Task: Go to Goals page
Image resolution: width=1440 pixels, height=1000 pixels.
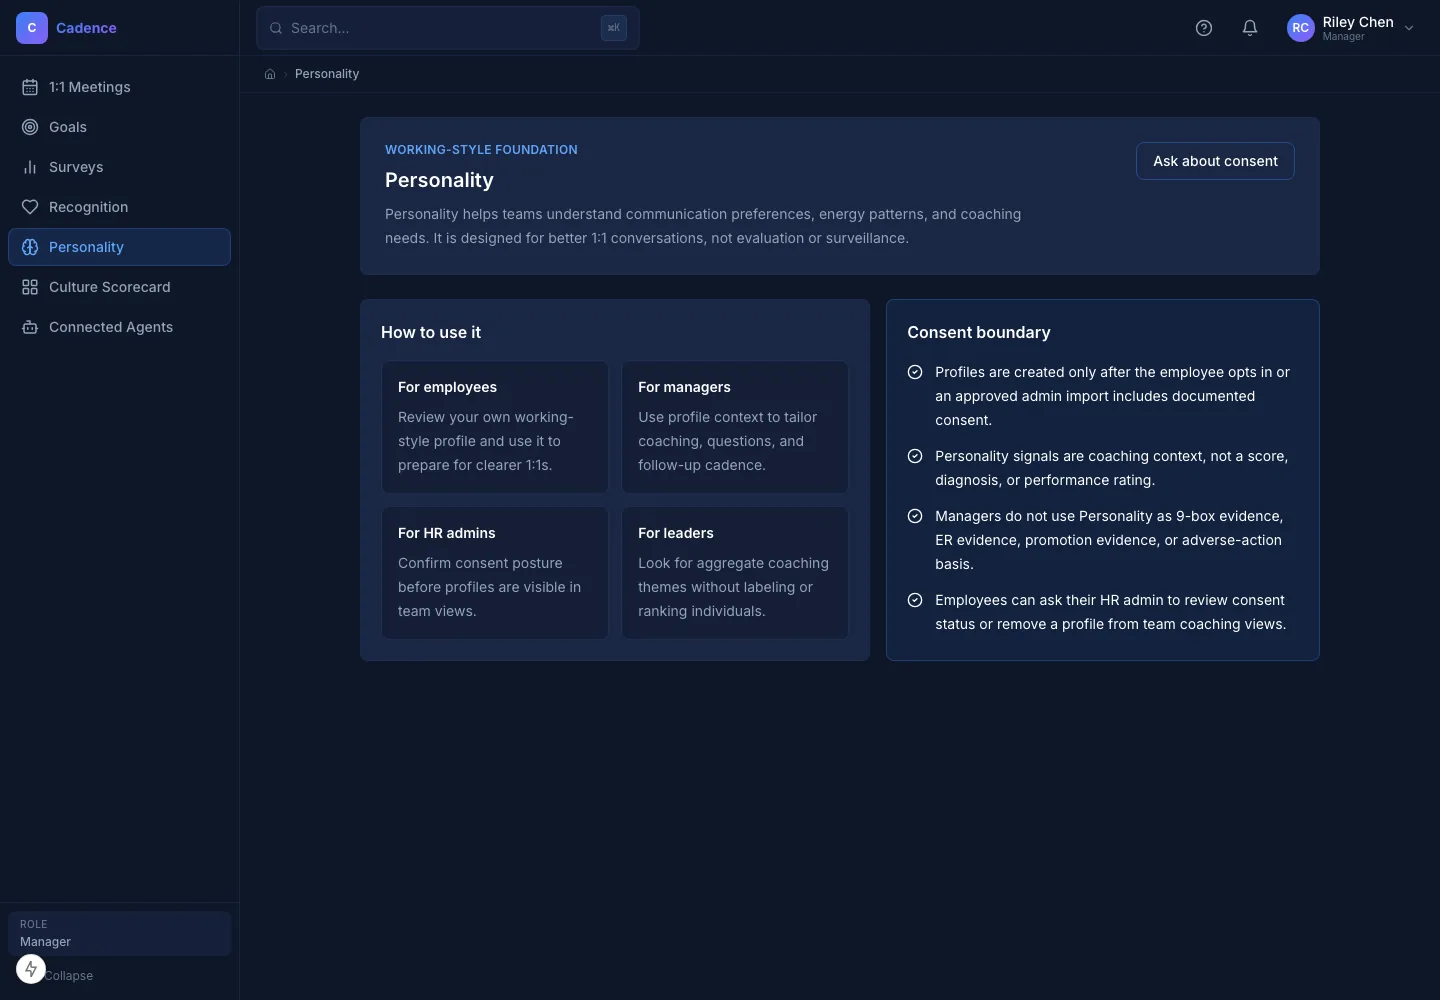Action: (119, 127)
